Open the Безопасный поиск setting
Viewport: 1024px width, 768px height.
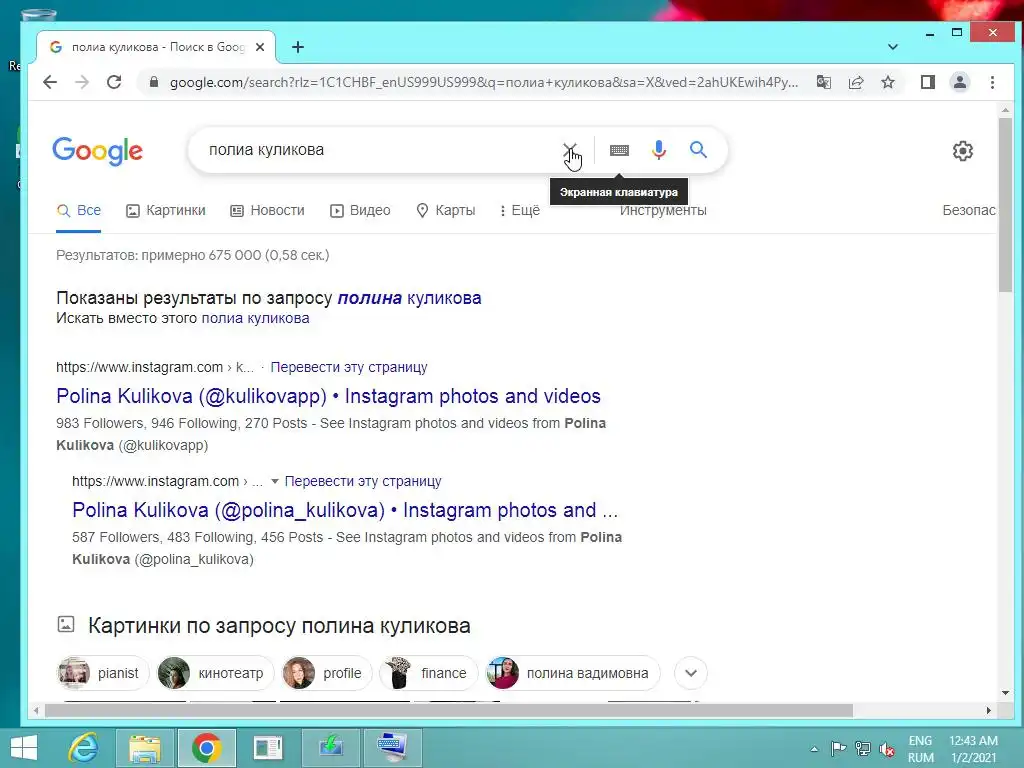(x=969, y=210)
